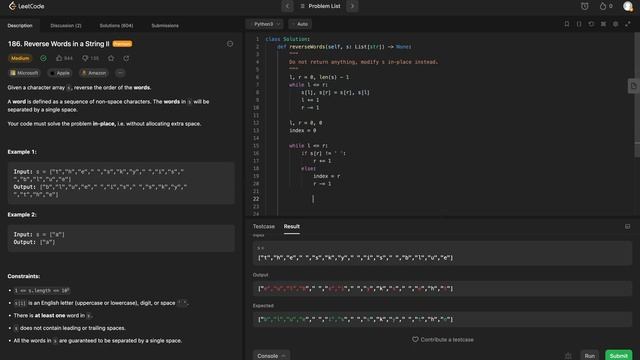640x360 pixels.
Task: Click Contribute a testcase link
Action: 443,340
